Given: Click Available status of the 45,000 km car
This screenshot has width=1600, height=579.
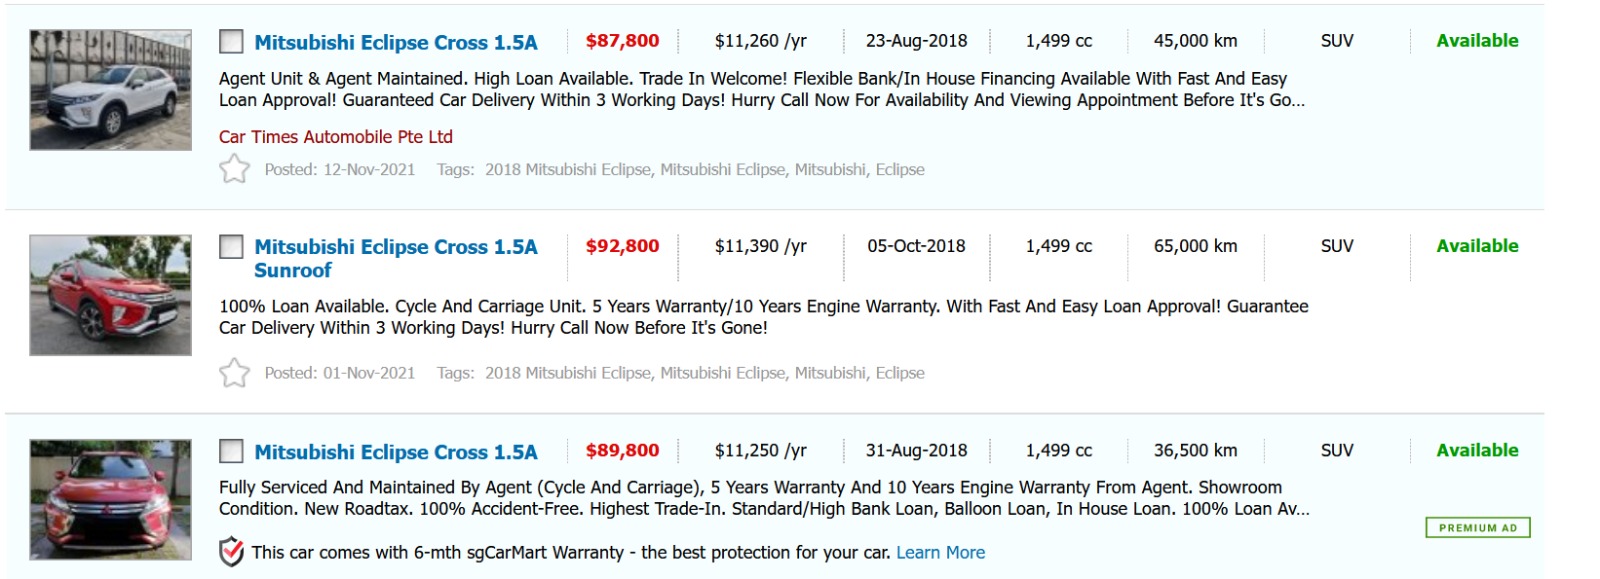Looking at the screenshot, I should click(x=1476, y=41).
